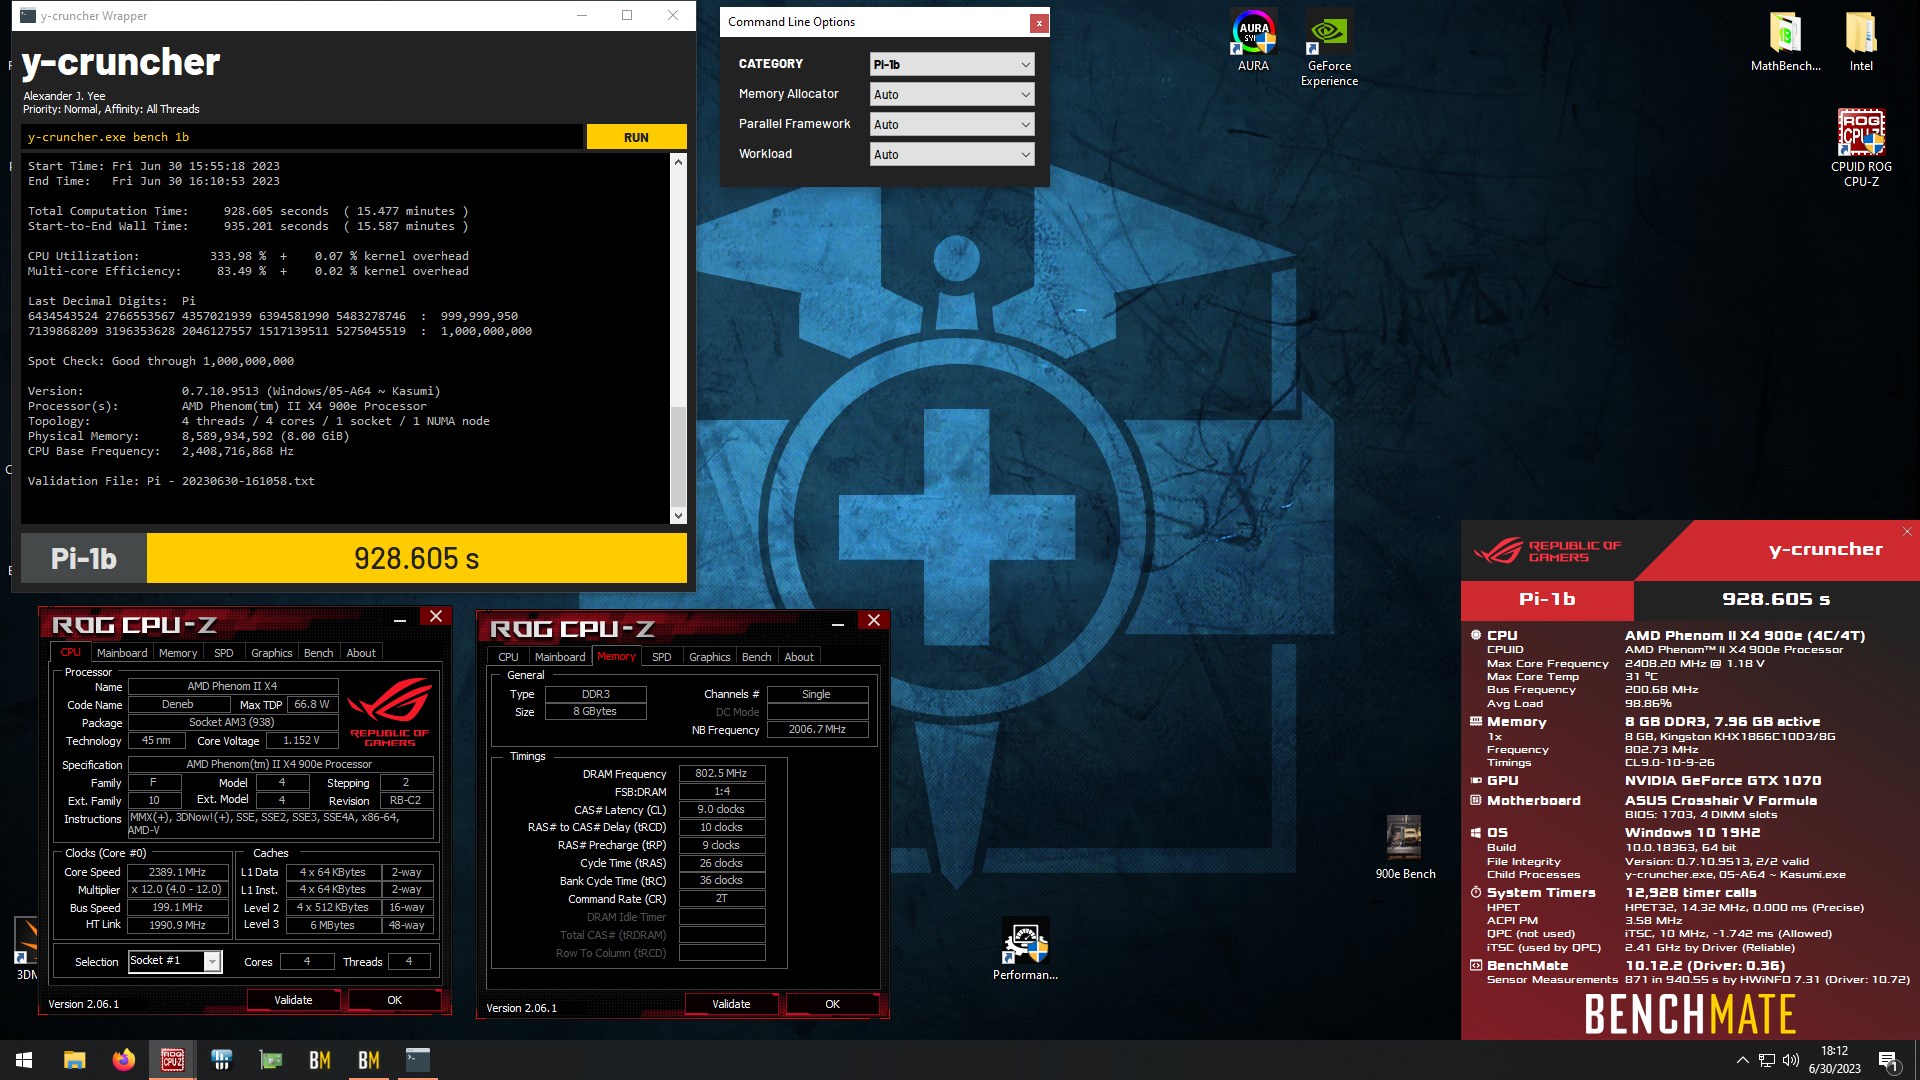This screenshot has width=1920, height=1080.
Task: Click the y-cruncher command line input field
Action: (x=301, y=137)
